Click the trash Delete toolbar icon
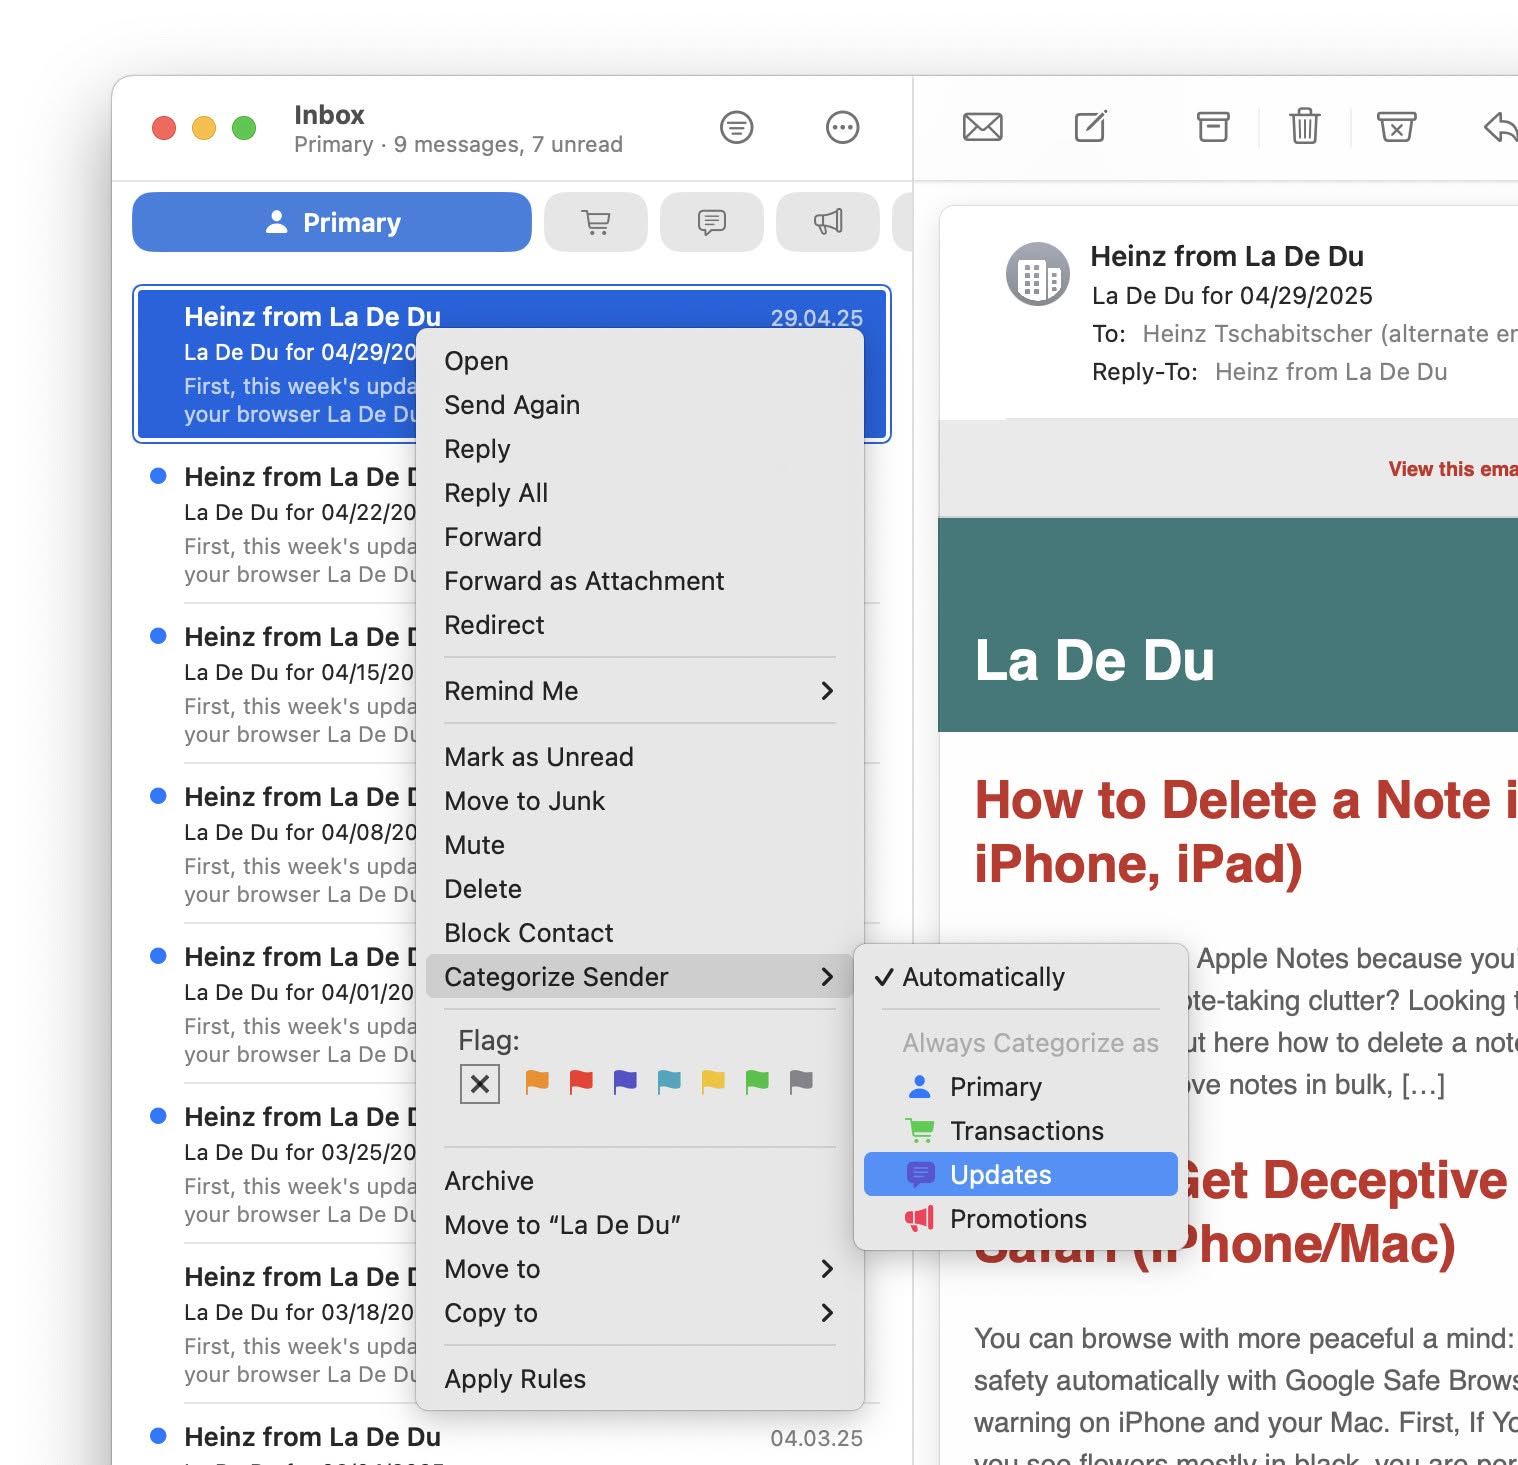The height and width of the screenshot is (1465, 1518). [x=1304, y=127]
